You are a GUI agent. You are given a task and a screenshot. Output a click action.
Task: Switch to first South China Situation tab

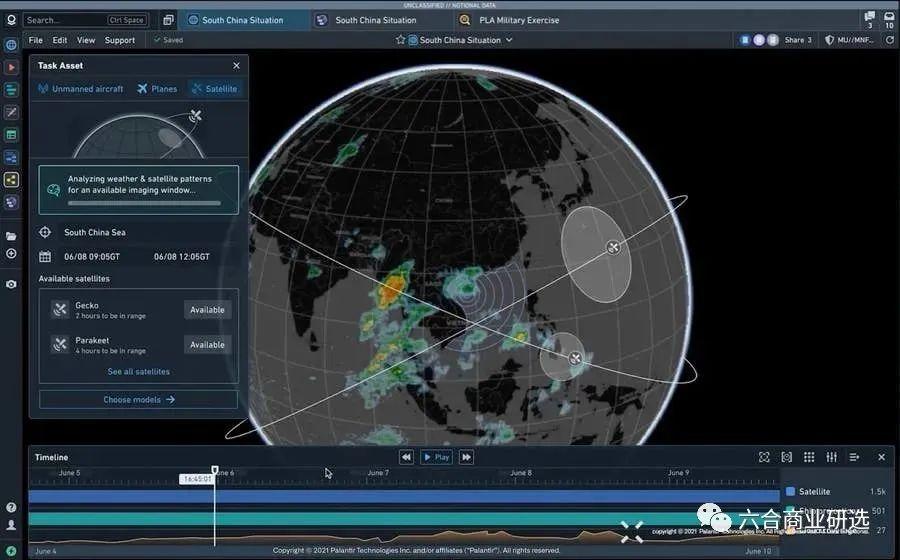(x=242, y=20)
